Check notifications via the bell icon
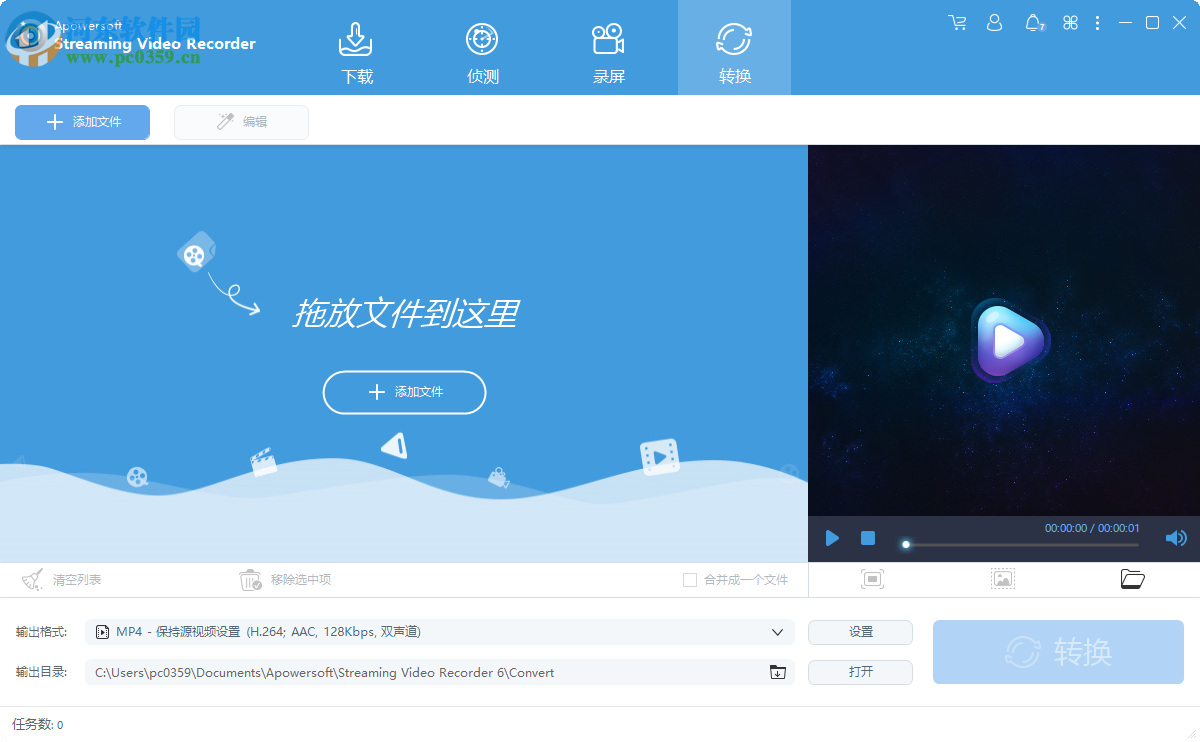The image size is (1200, 742). pyautogui.click(x=1033, y=22)
